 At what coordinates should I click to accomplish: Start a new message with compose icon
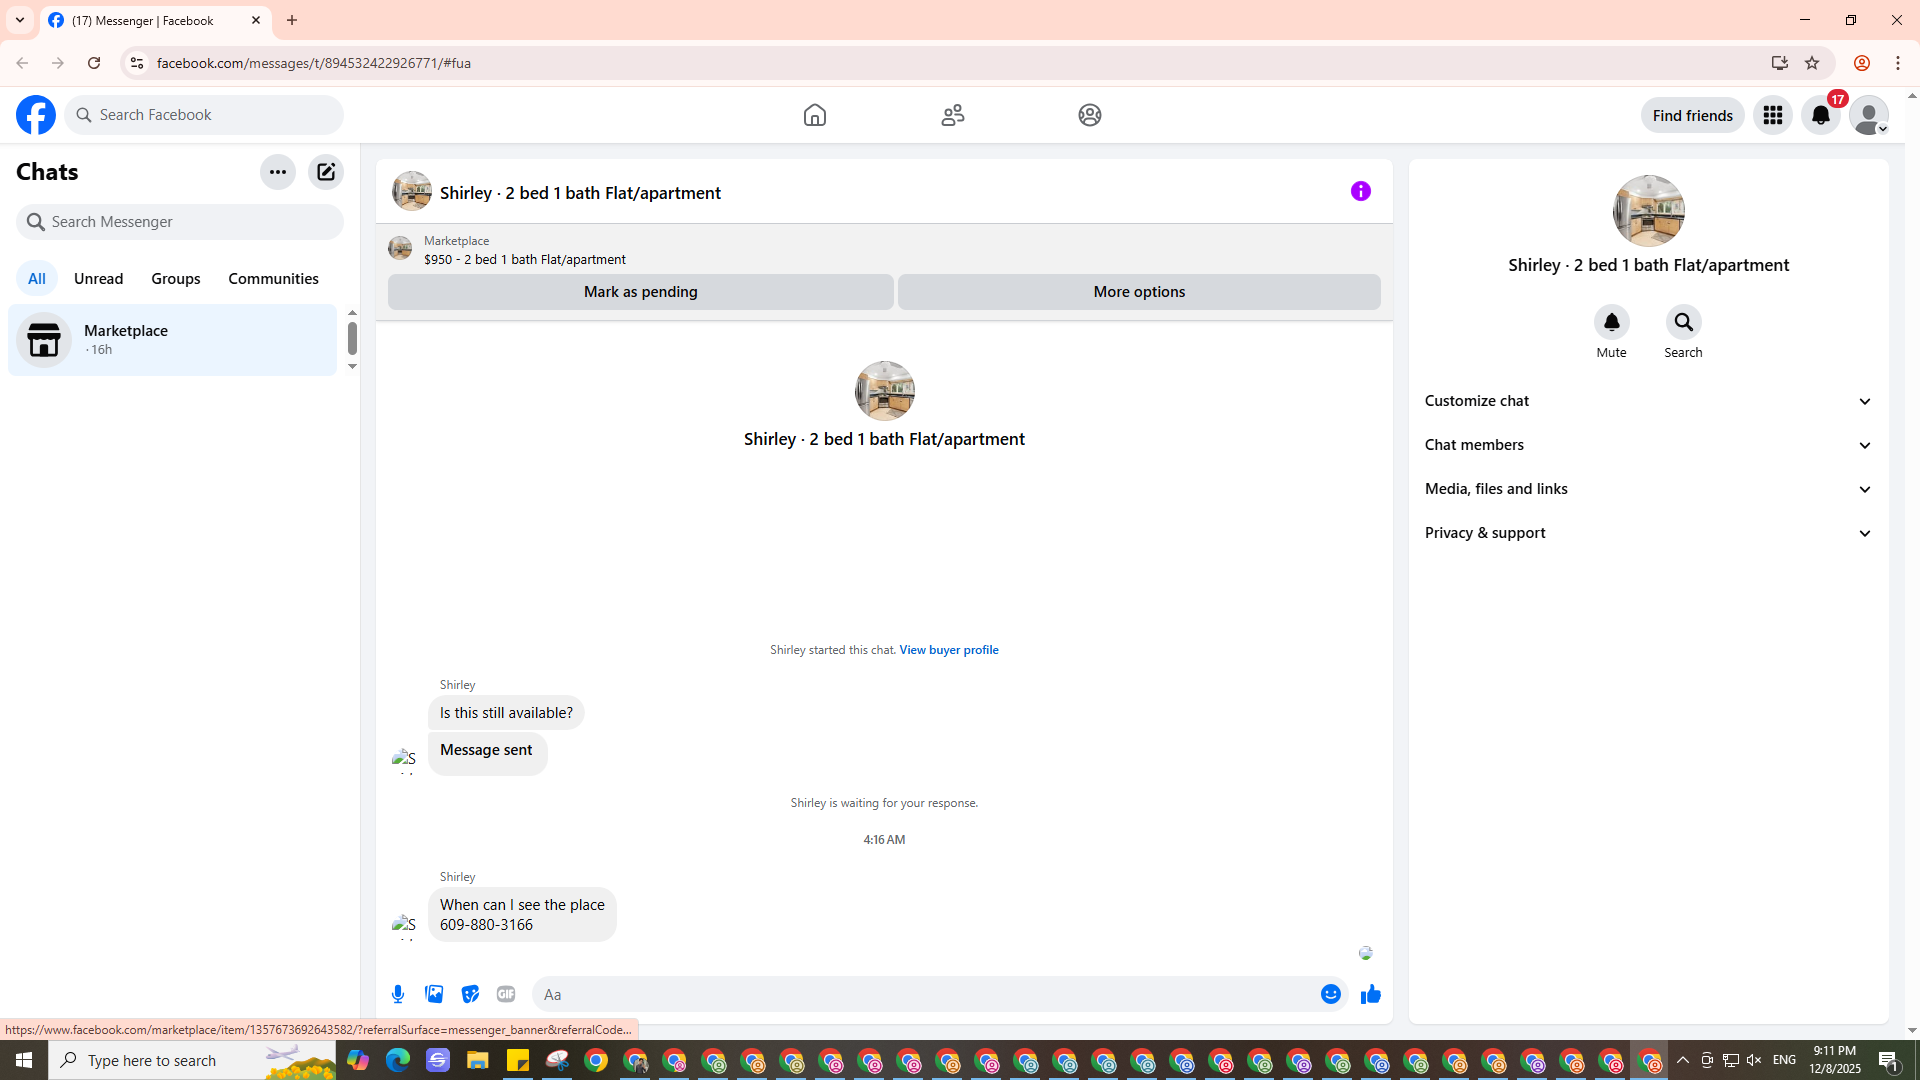(326, 172)
